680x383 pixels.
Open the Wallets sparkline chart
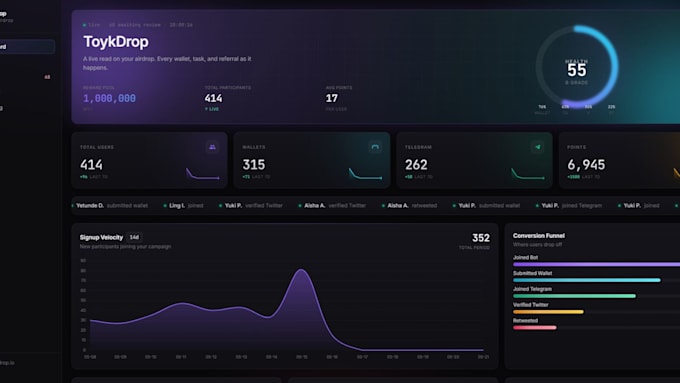[366, 174]
